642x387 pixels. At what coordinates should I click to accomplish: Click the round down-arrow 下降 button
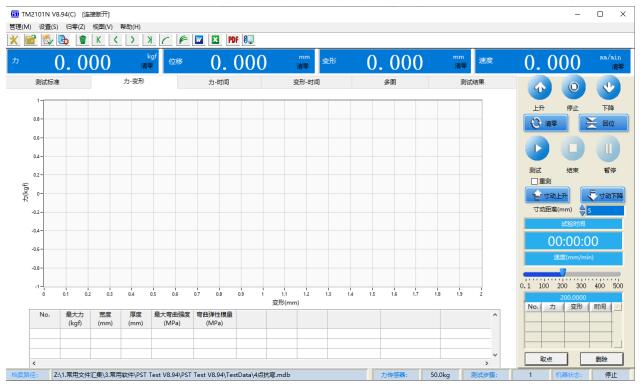pos(608,87)
